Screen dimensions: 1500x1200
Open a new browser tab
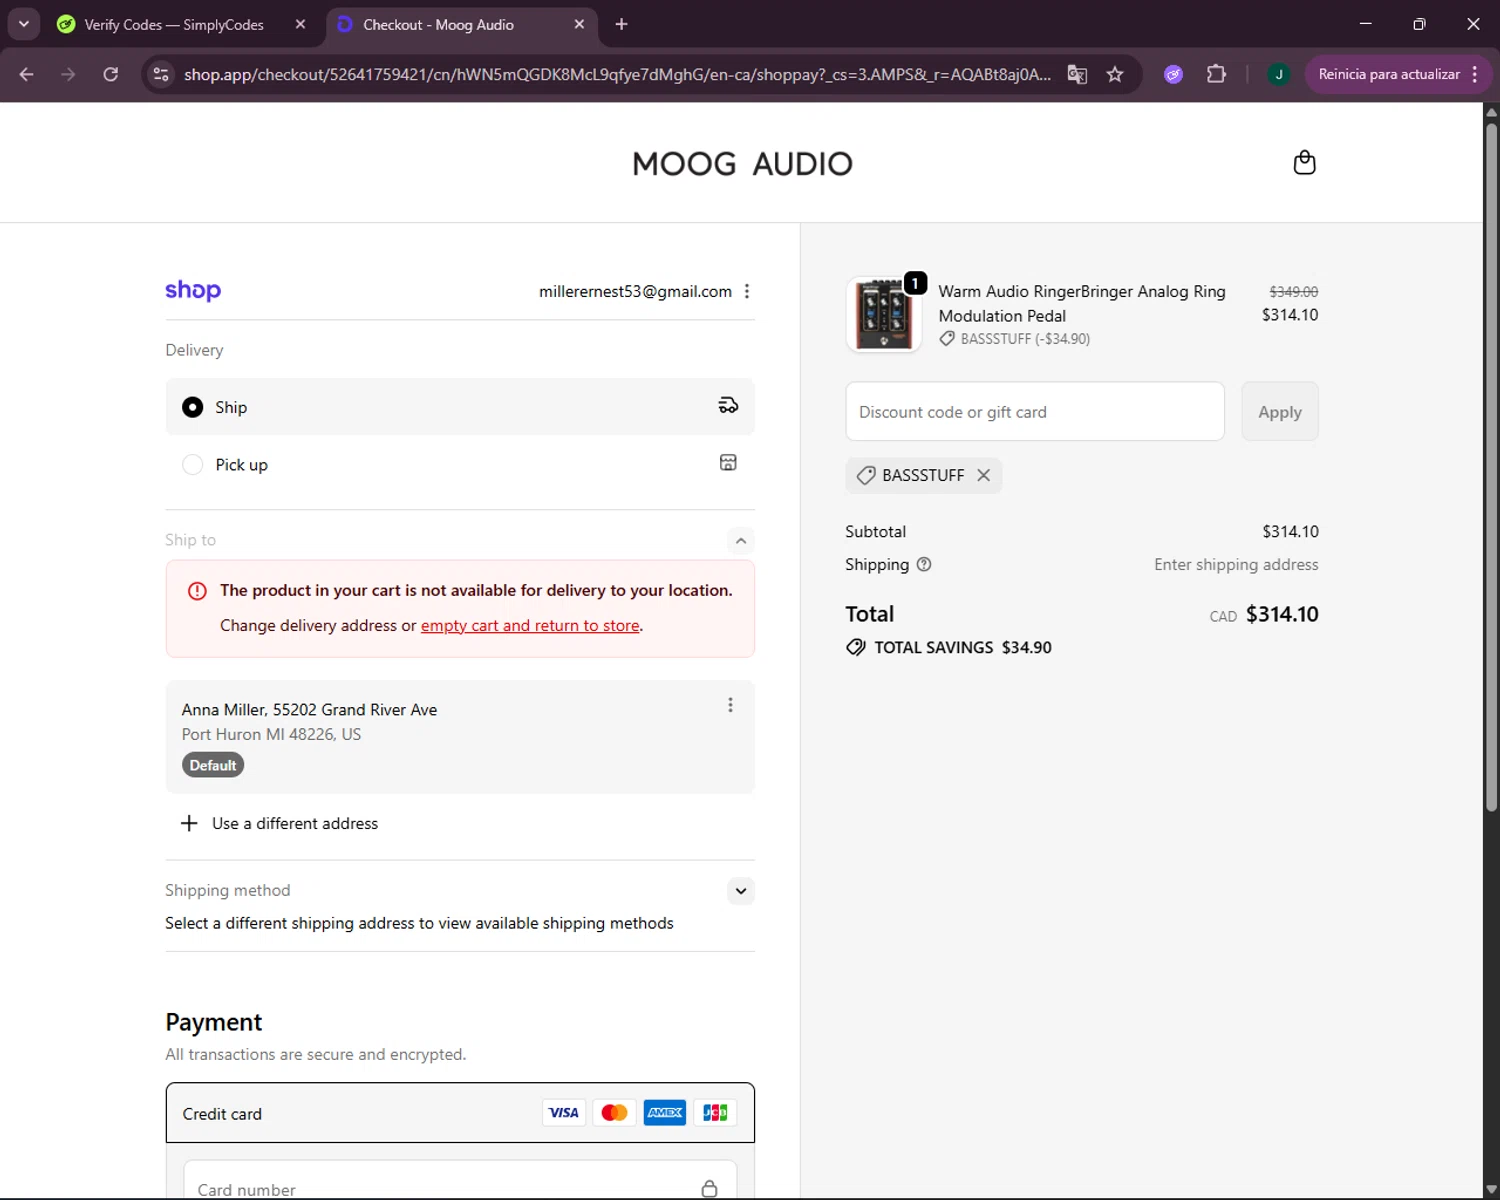[x=621, y=24]
